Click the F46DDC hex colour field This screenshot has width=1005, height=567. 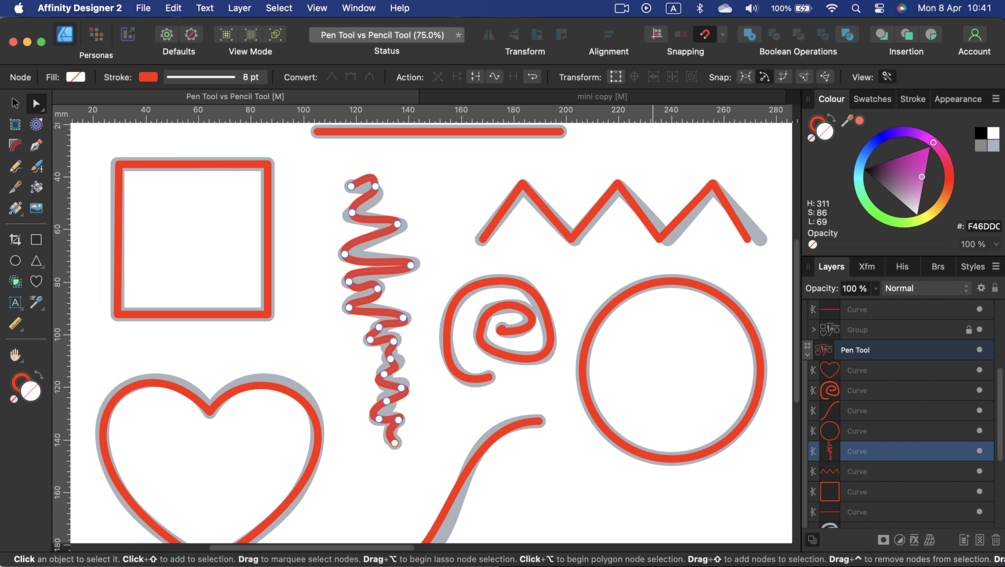click(x=983, y=226)
